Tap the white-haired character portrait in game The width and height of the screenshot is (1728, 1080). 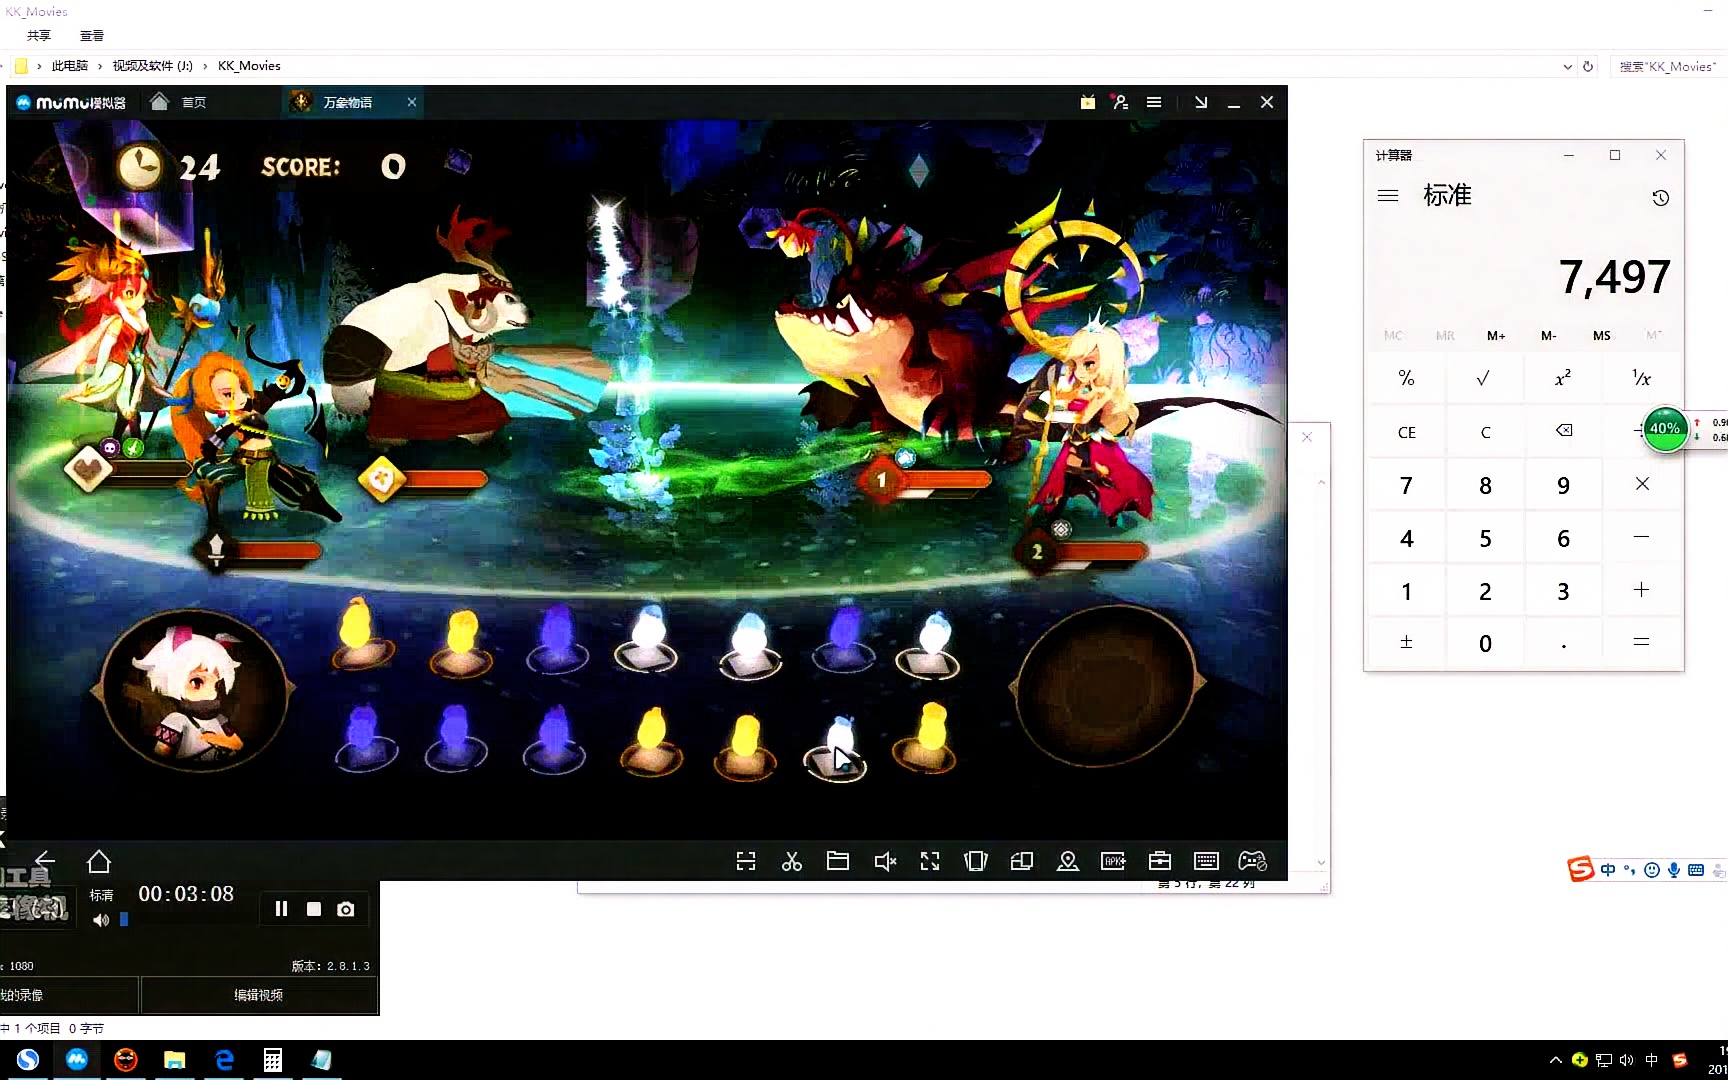[193, 689]
